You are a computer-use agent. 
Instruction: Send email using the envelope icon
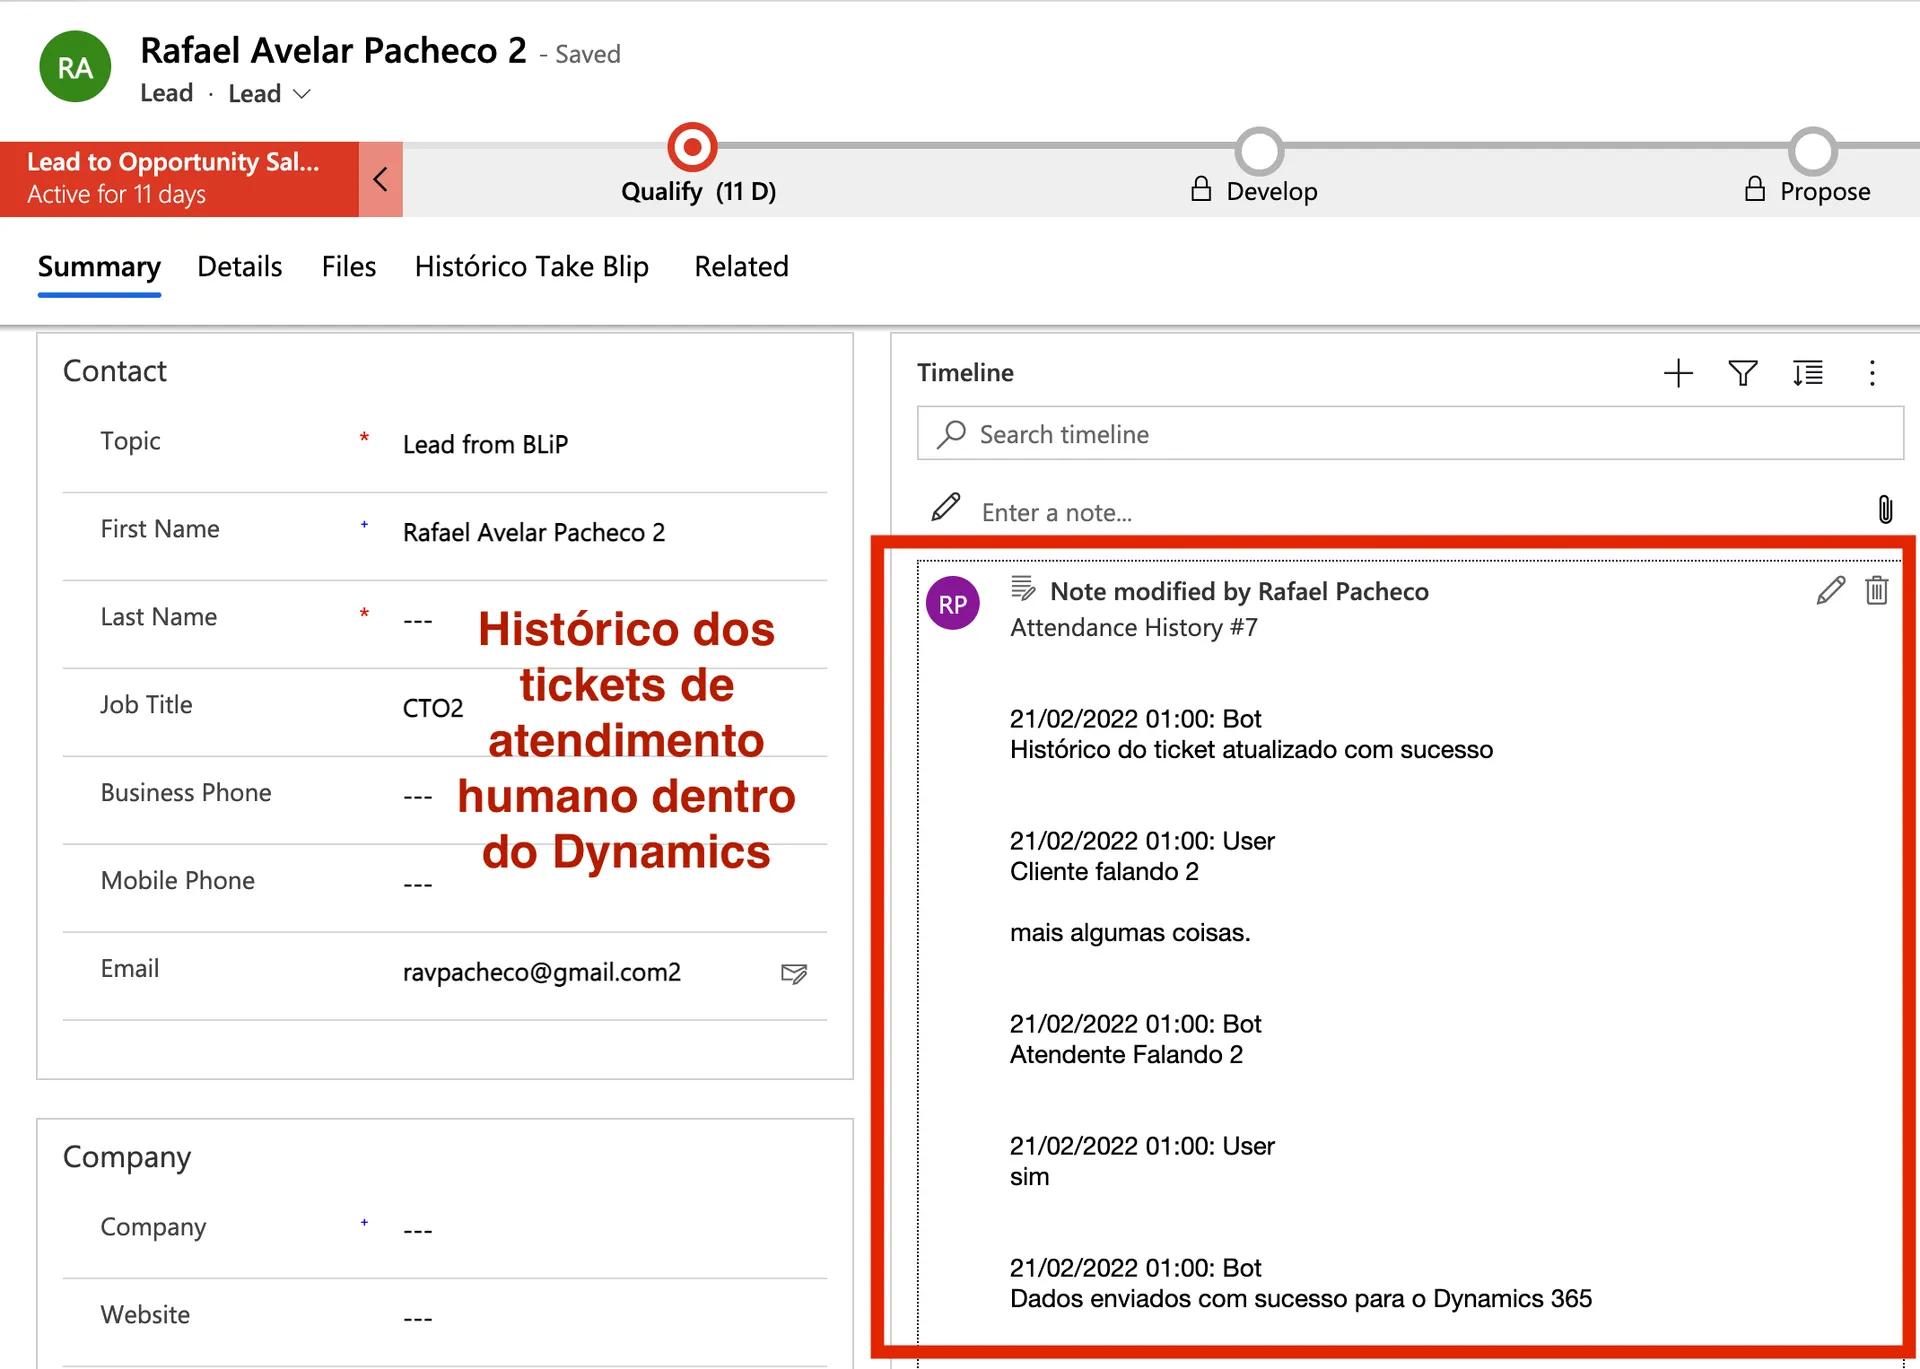(794, 973)
